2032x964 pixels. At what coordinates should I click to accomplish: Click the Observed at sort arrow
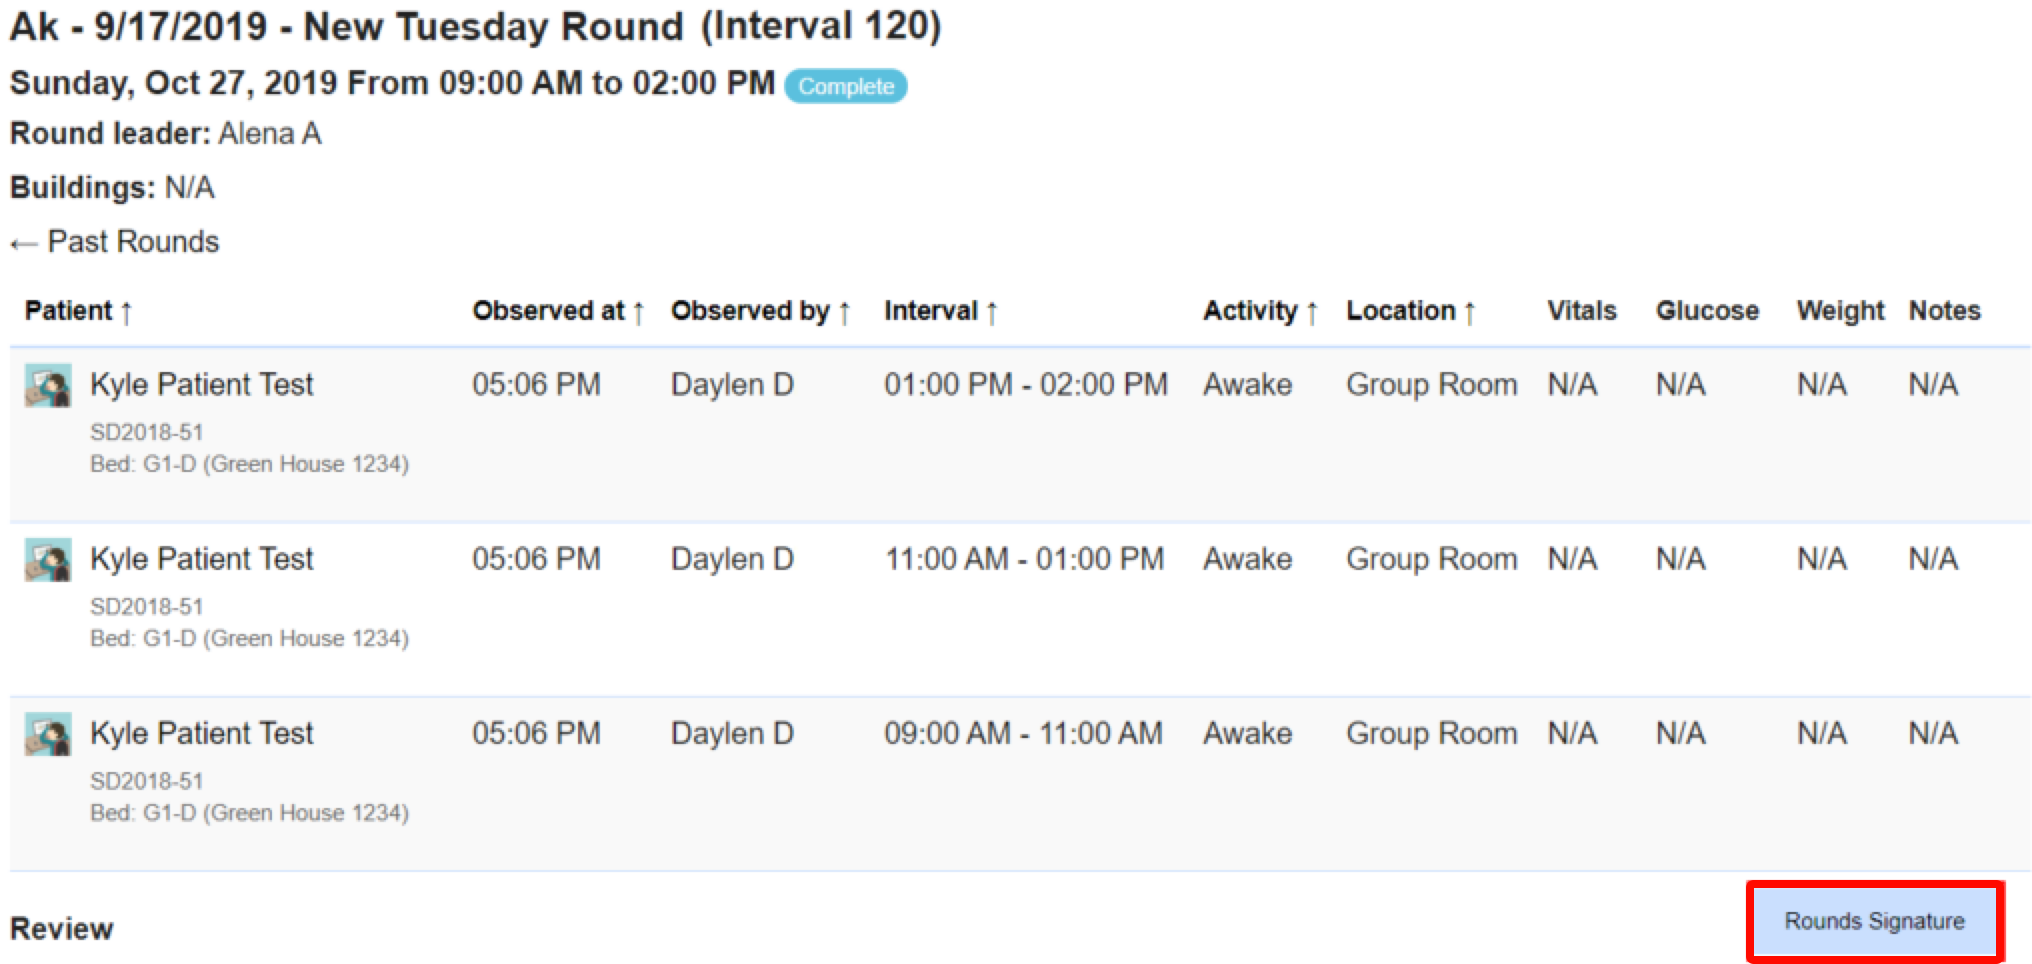pyautogui.click(x=640, y=311)
